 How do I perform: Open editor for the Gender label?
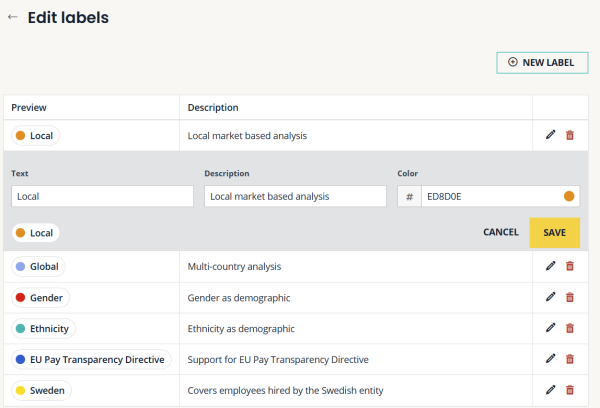click(x=550, y=297)
